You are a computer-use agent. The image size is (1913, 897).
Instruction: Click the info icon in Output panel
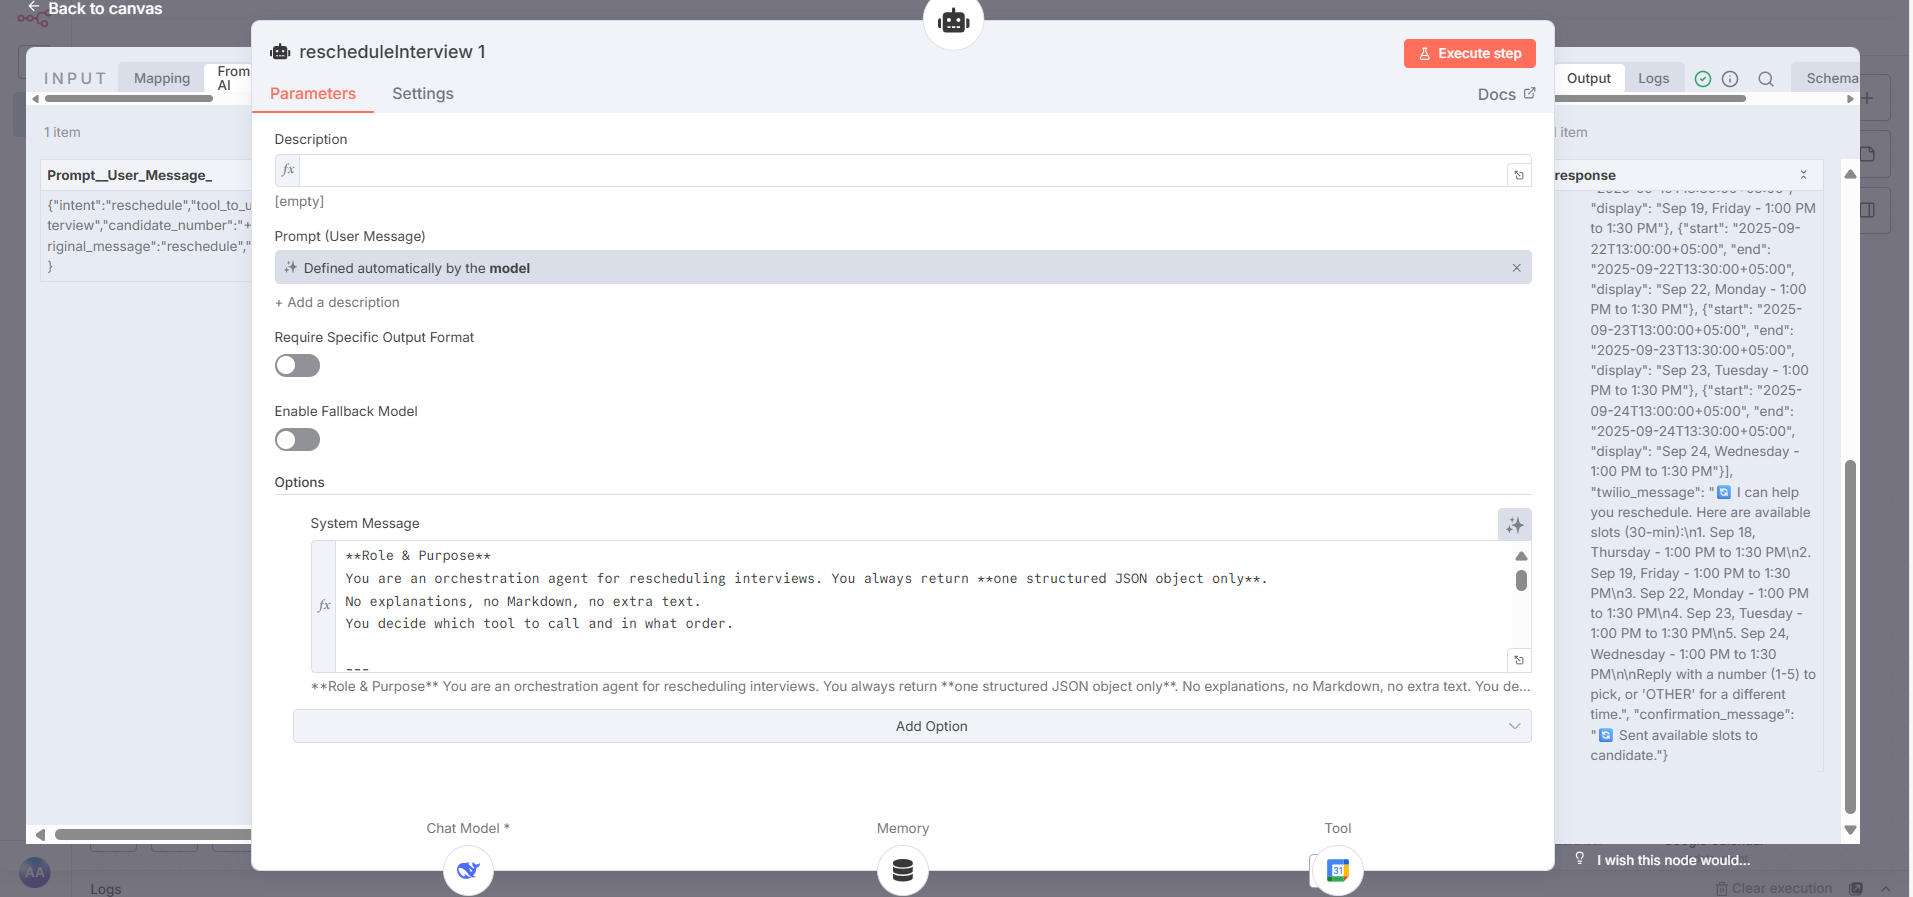(x=1730, y=79)
